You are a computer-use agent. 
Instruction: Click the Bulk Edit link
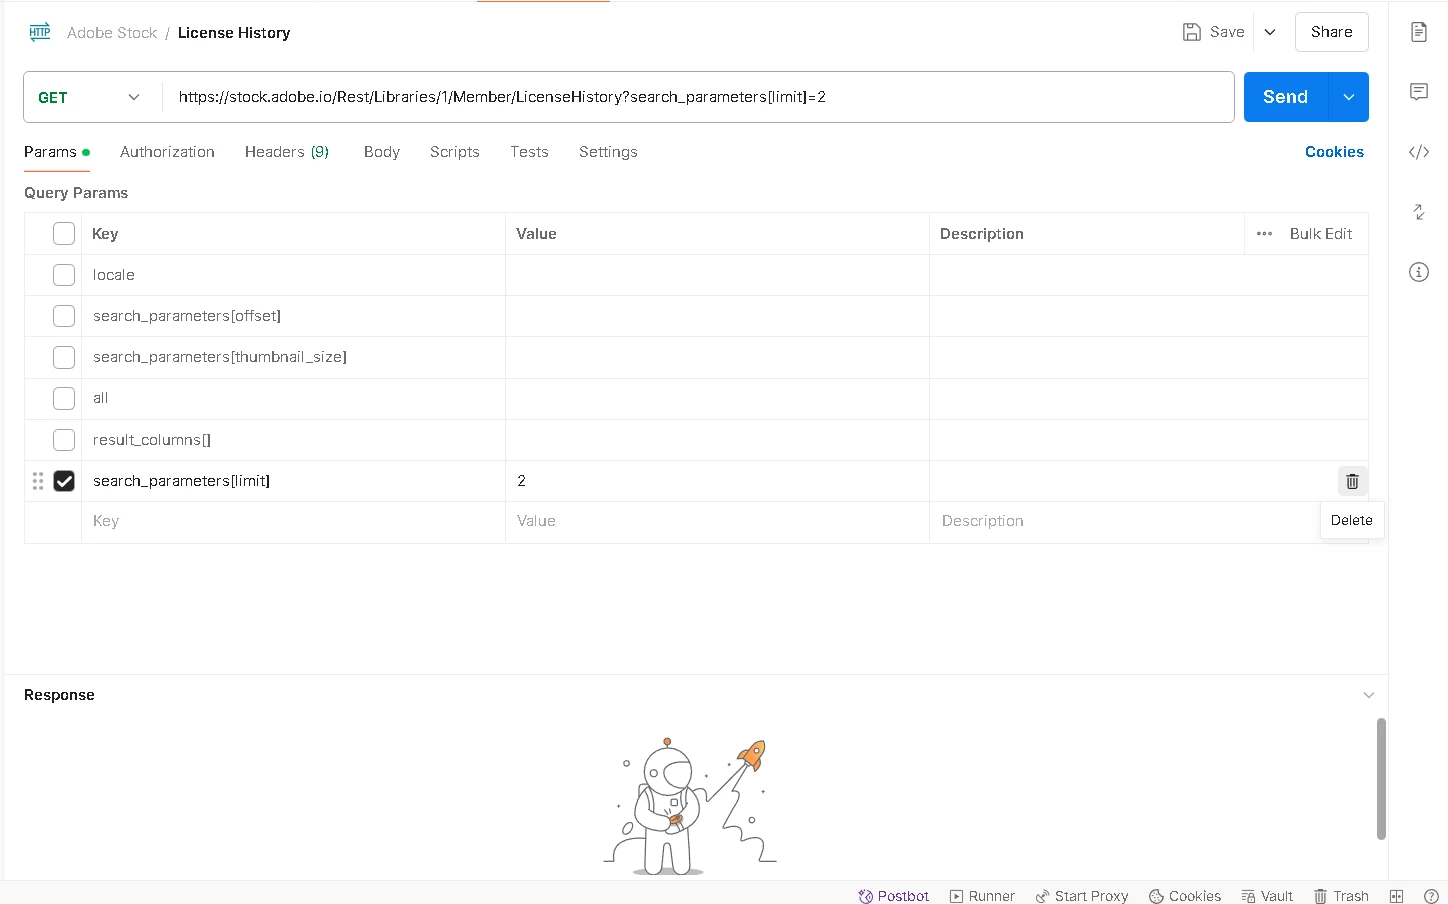pos(1321,234)
